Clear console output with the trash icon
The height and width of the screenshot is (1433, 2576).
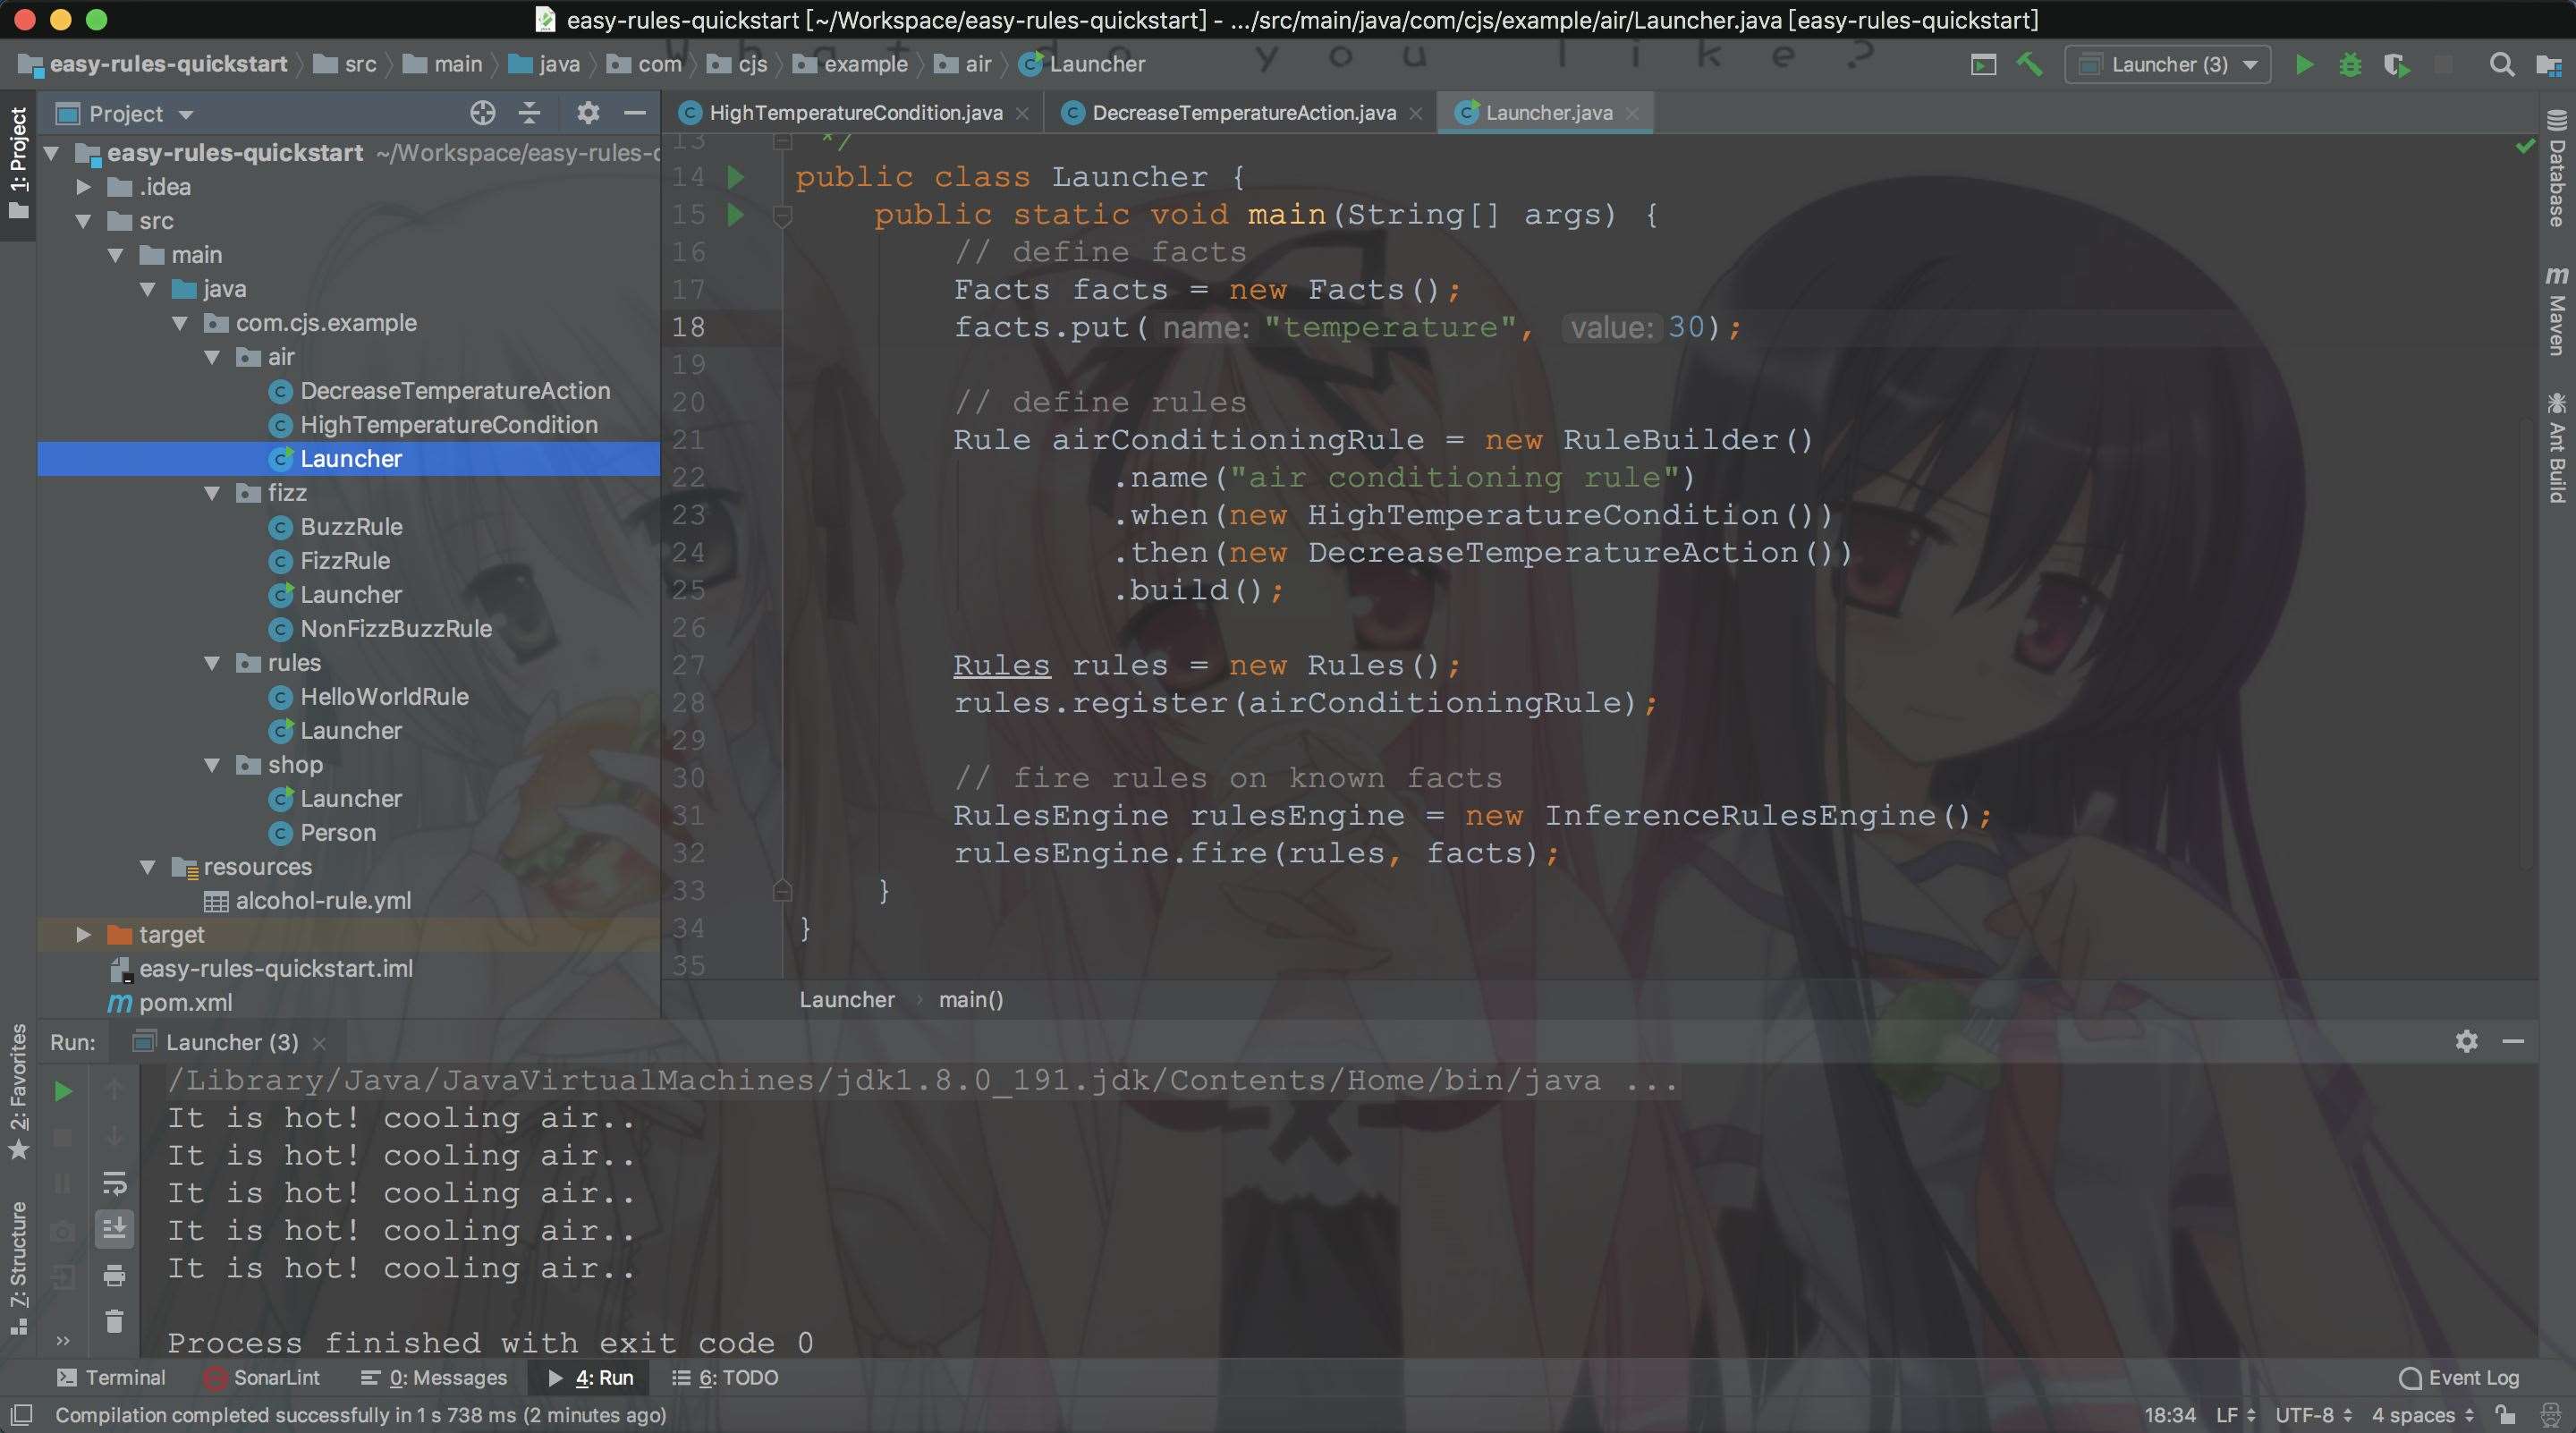tap(114, 1322)
